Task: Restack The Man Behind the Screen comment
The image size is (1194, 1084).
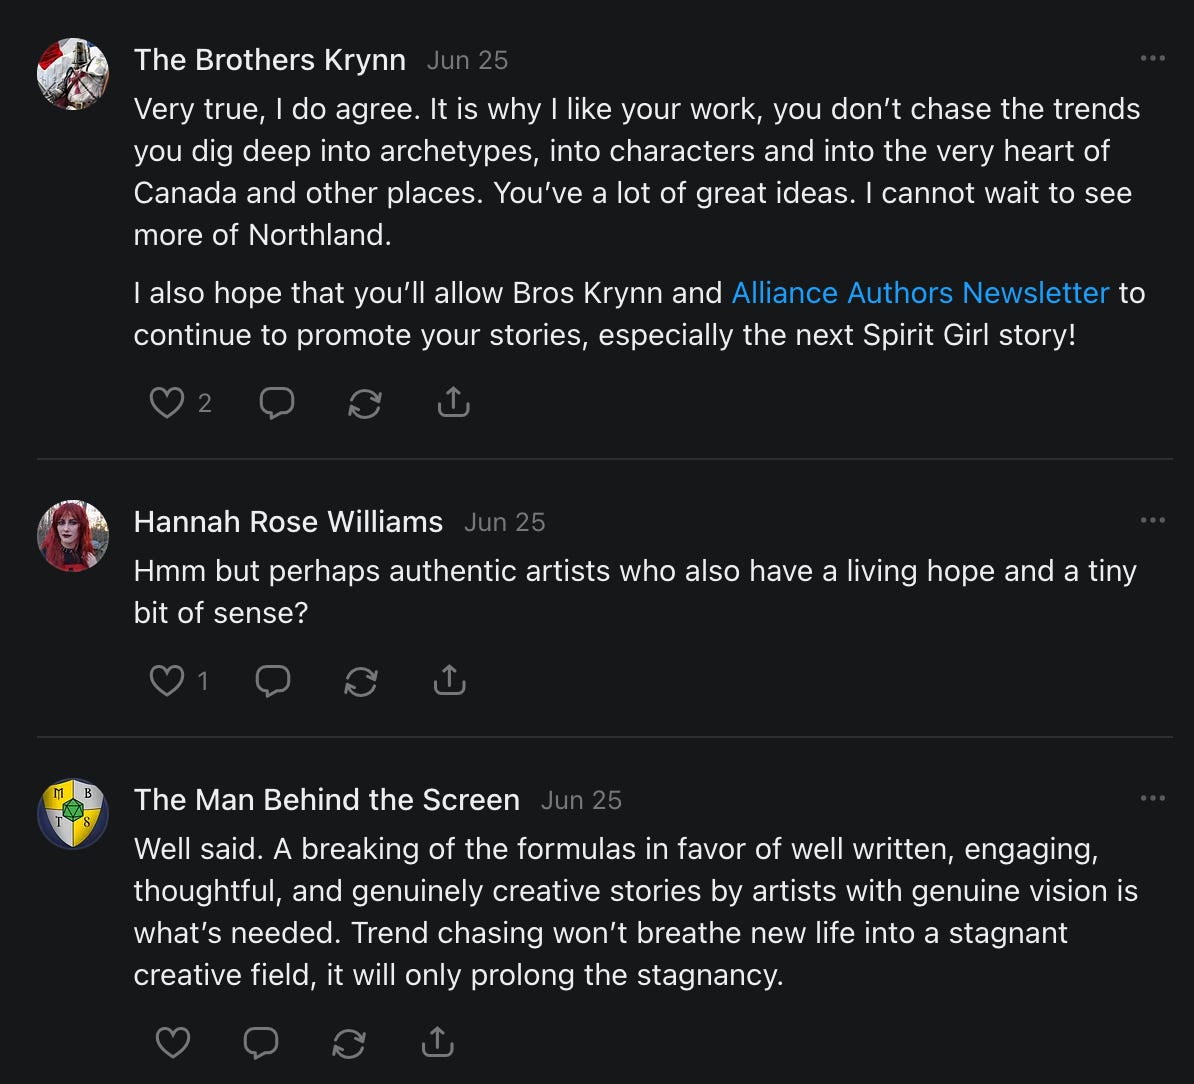Action: tap(348, 1043)
